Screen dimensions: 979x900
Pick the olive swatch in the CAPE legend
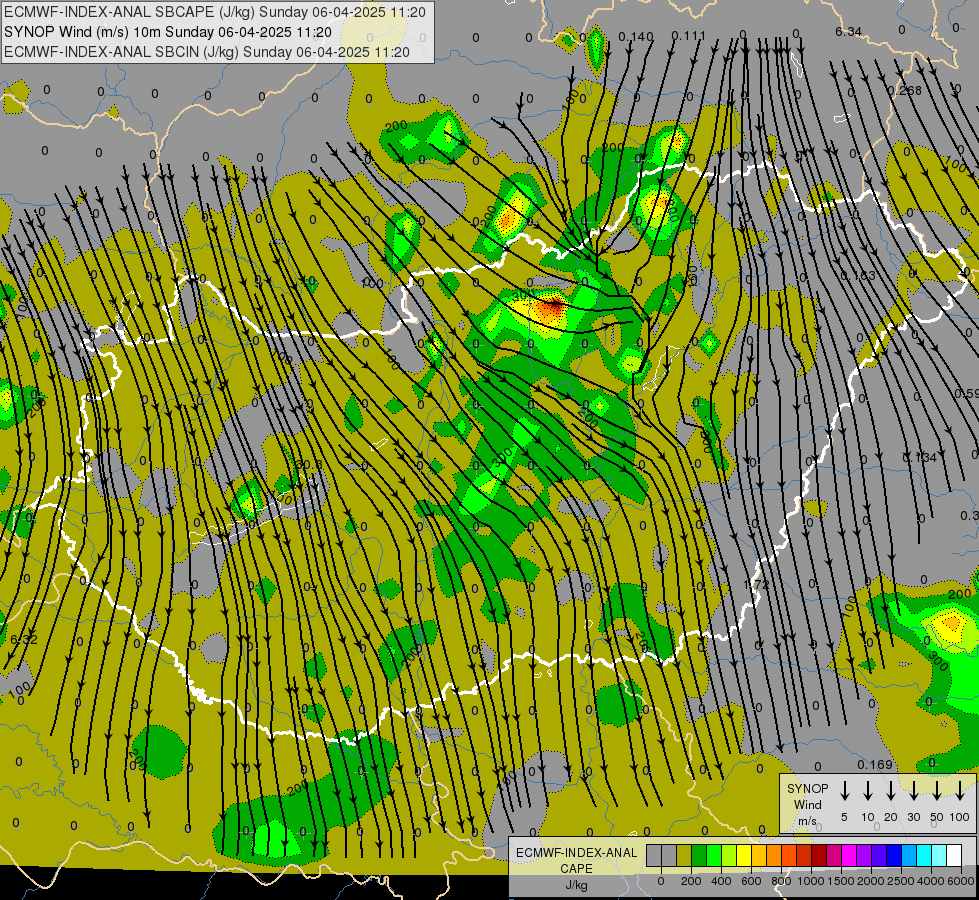coord(684,855)
